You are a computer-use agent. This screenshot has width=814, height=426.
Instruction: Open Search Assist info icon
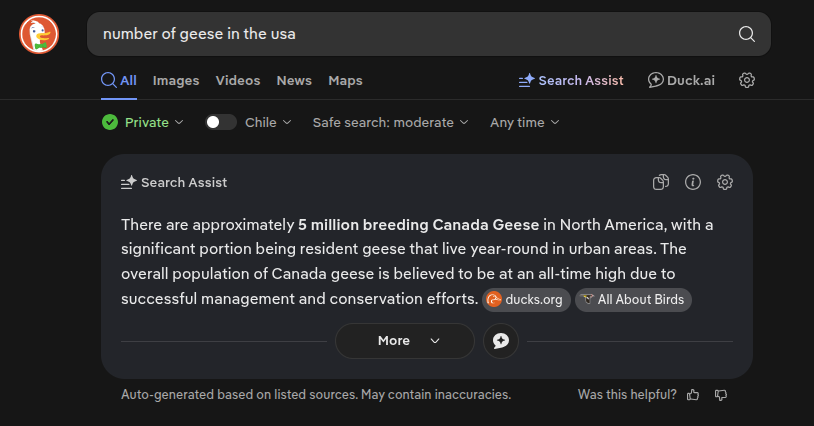[693, 182]
